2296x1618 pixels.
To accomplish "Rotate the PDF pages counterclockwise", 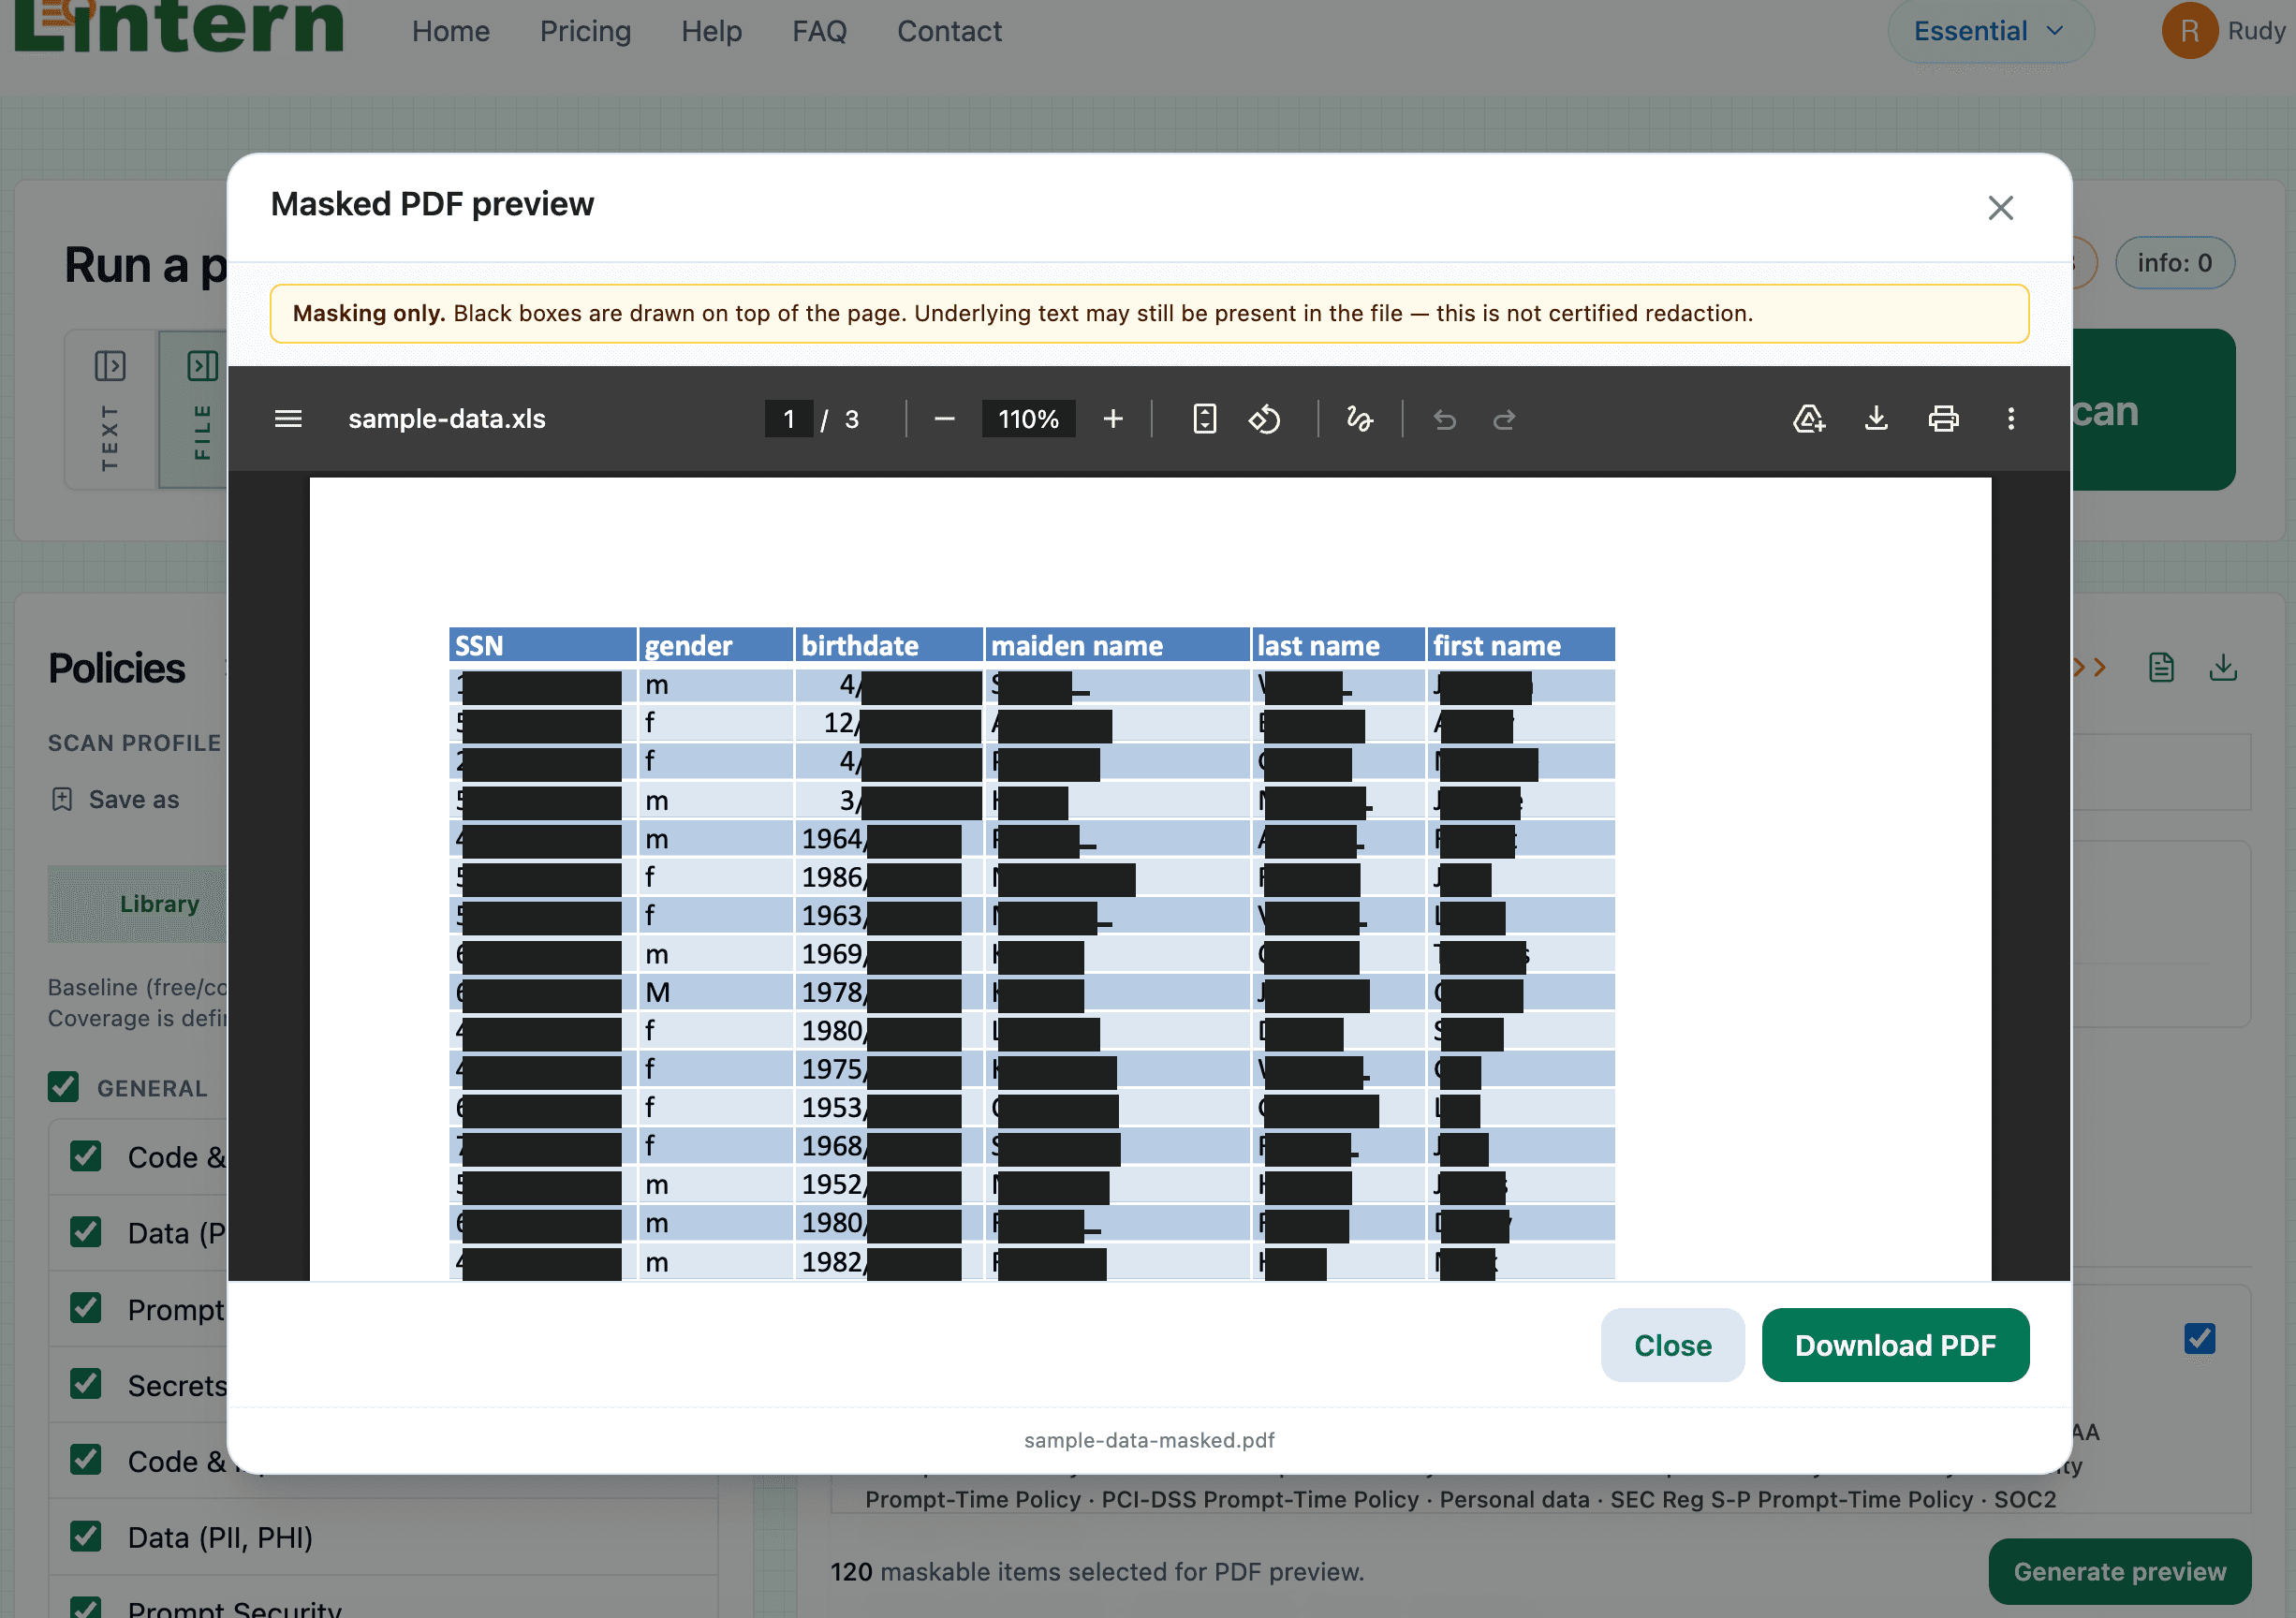I will coord(1265,419).
